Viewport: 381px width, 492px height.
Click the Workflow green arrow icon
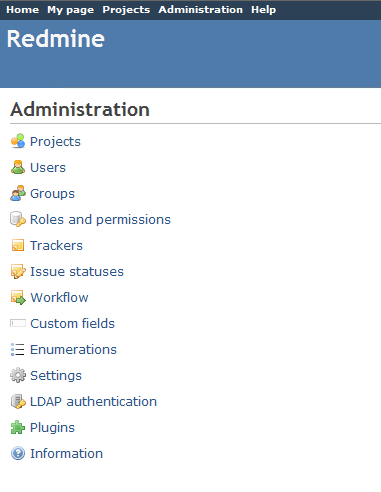[18, 297]
